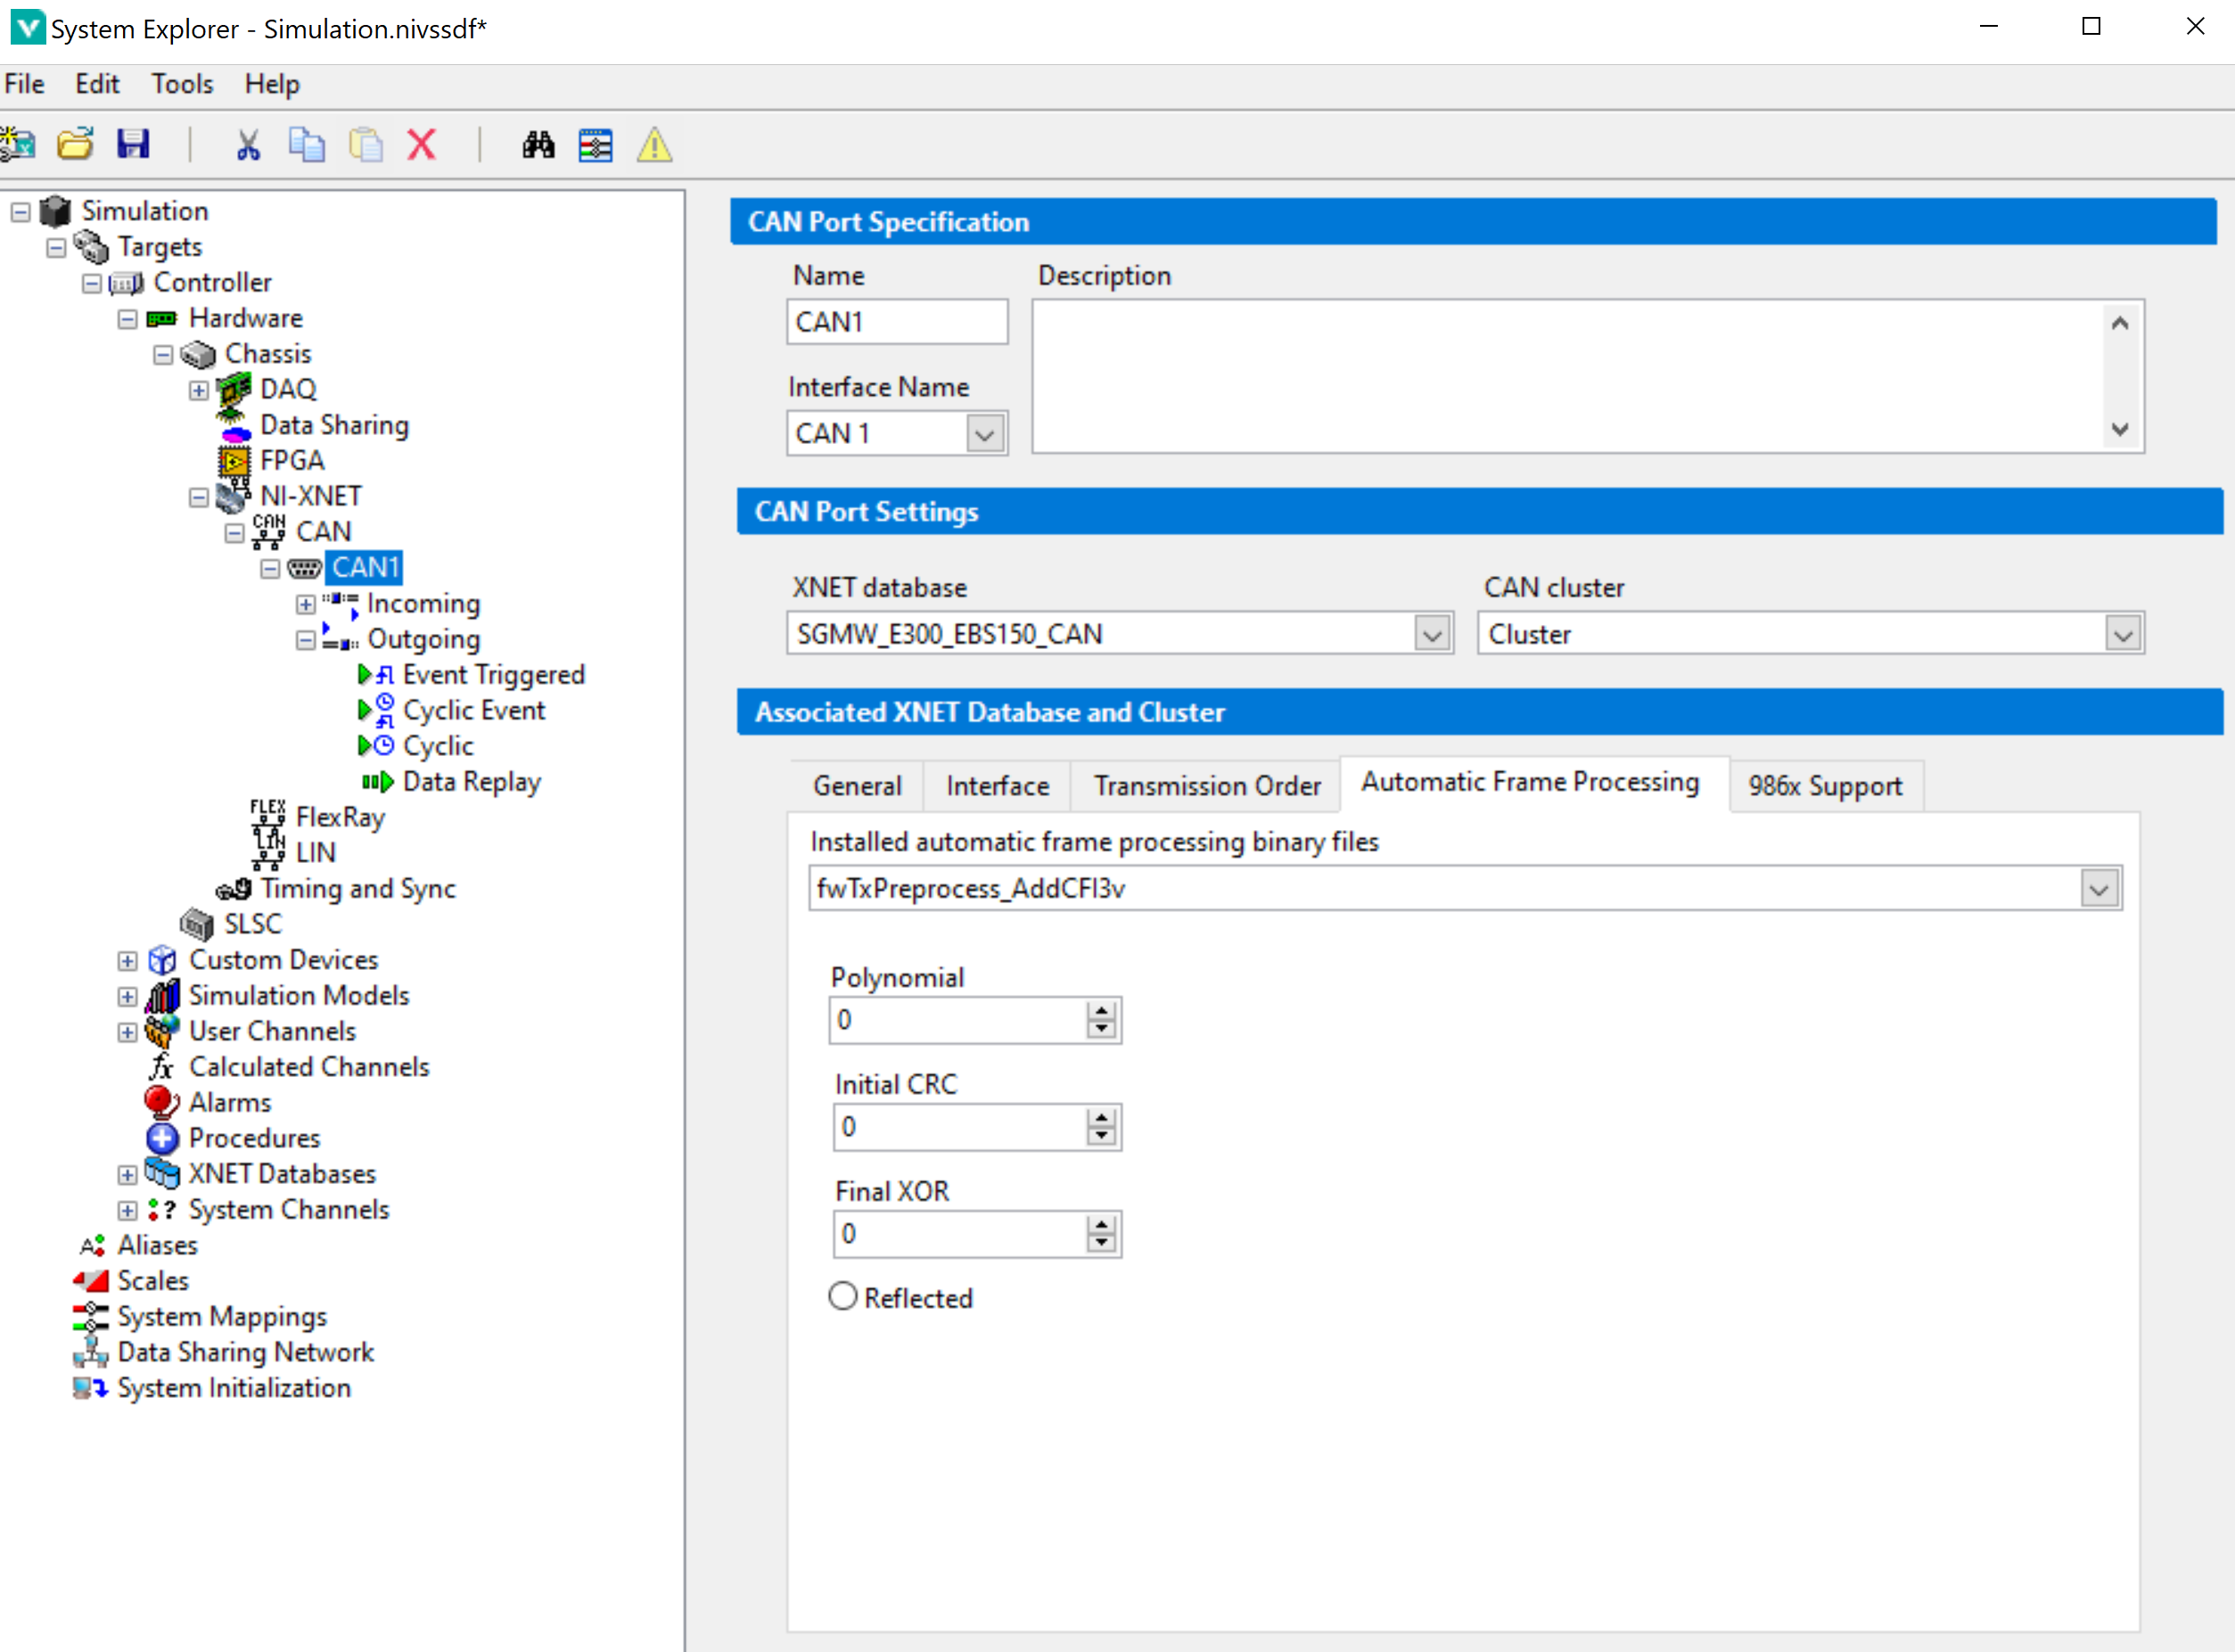The height and width of the screenshot is (1652, 2235).
Task: Open the XNET database dropdown
Action: point(1430,633)
